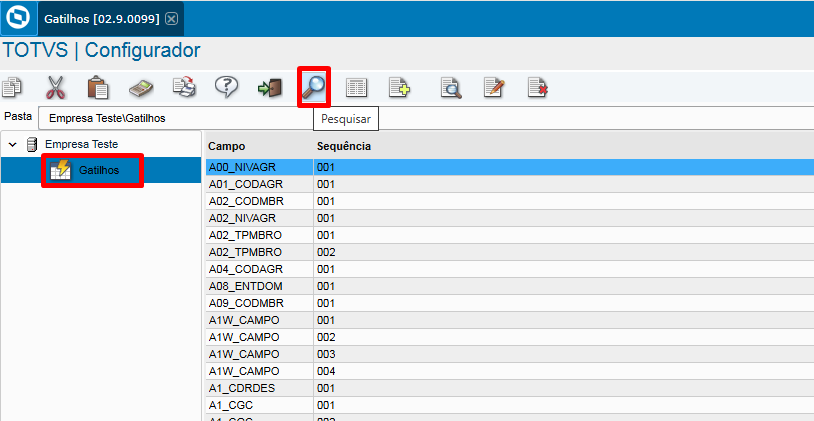The height and width of the screenshot is (421, 814).
Task: Click the Pesquisar magnifying glass icon
Action: tap(314, 87)
